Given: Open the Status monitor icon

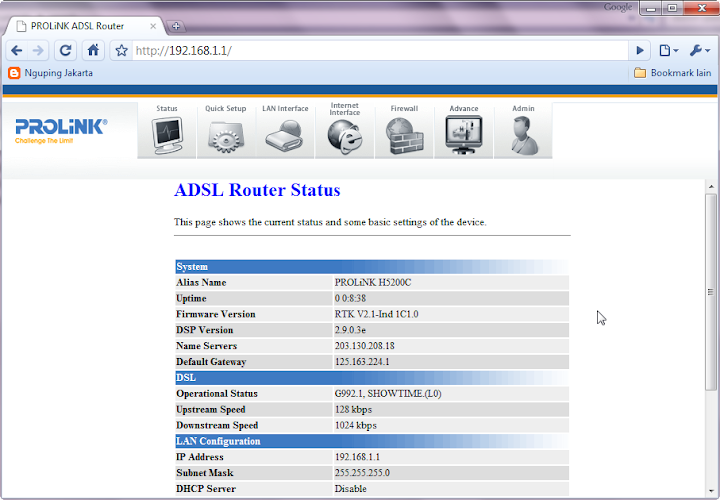Looking at the screenshot, I should pos(167,136).
